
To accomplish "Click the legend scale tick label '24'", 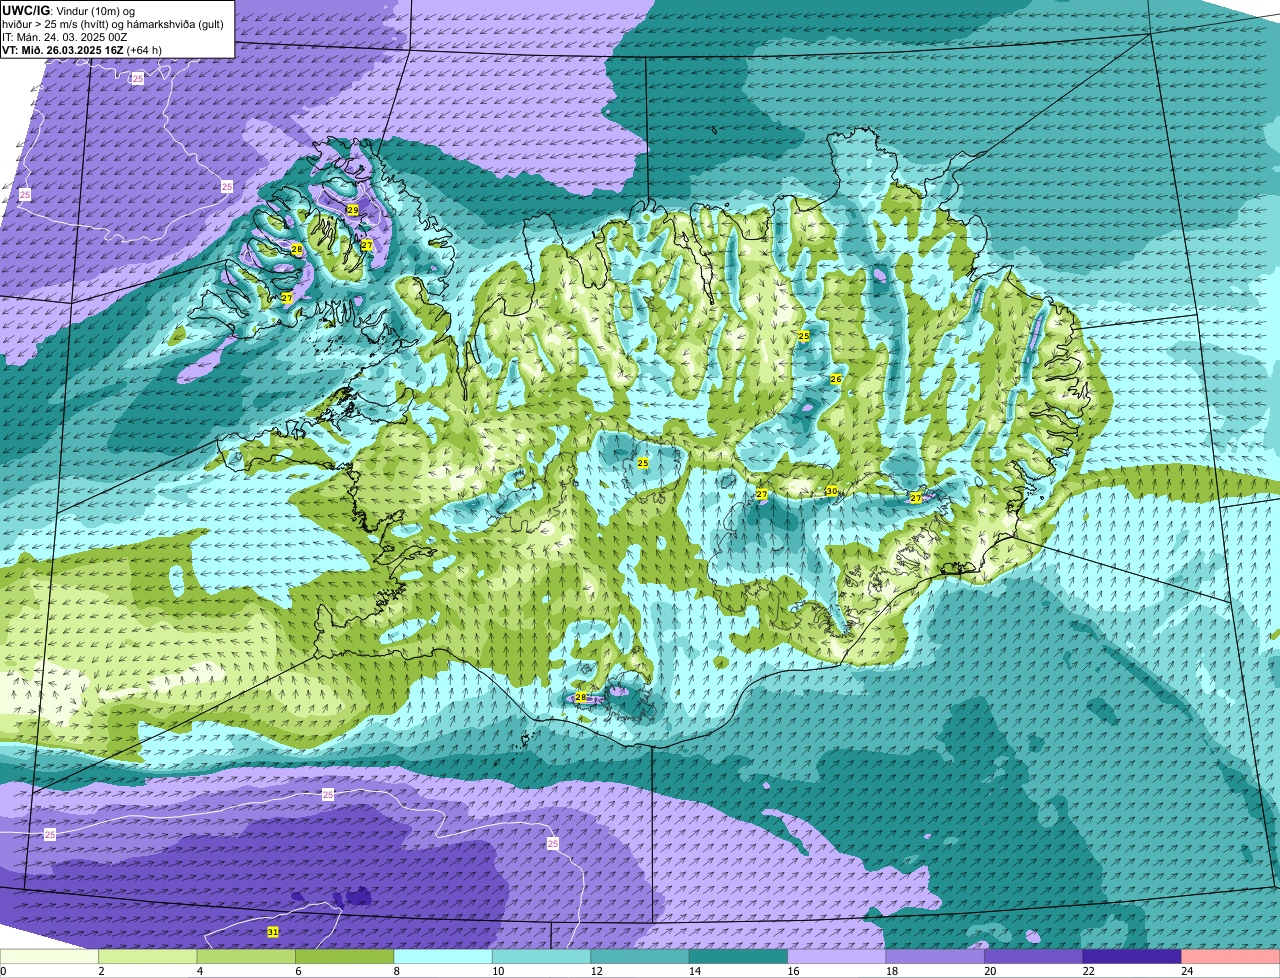I will [x=1187, y=971].
